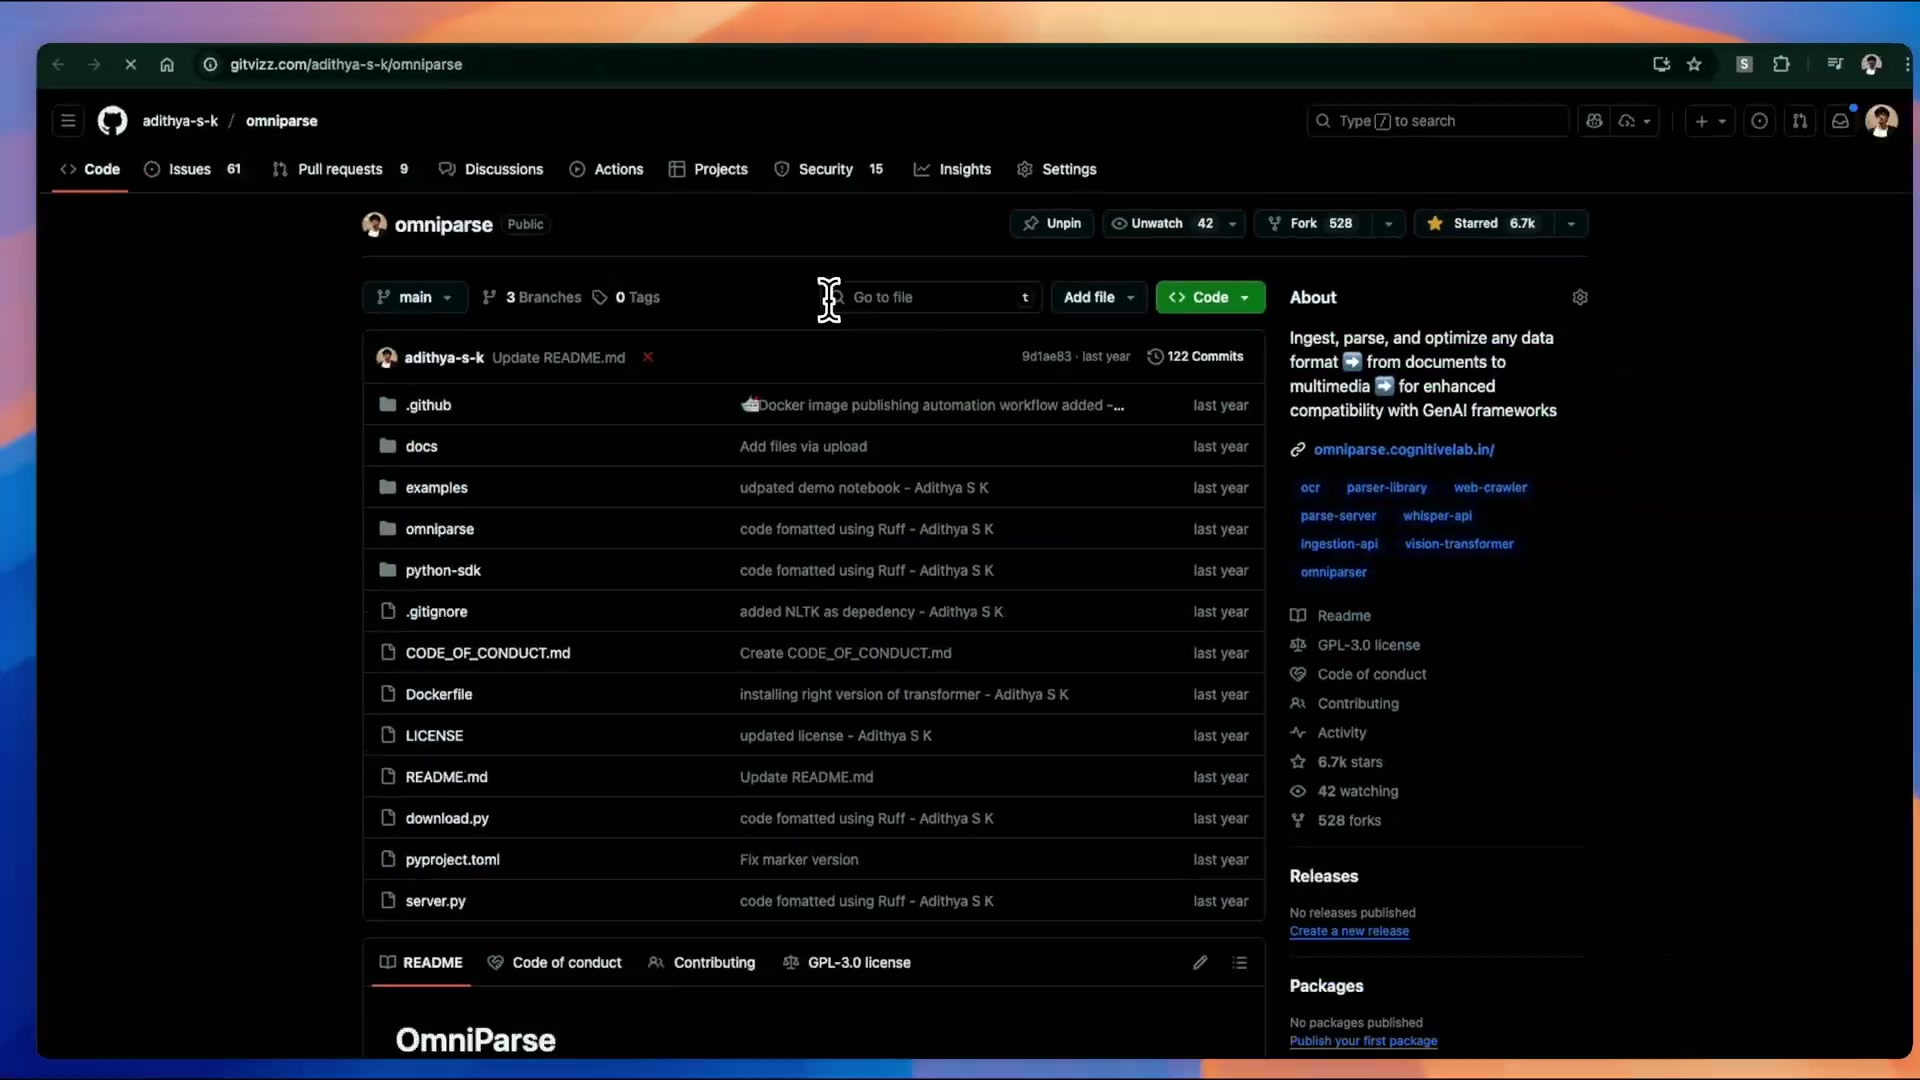Screen dimensions: 1920x1080
Task: Open the GitHub logo home link
Action: tap(112, 121)
